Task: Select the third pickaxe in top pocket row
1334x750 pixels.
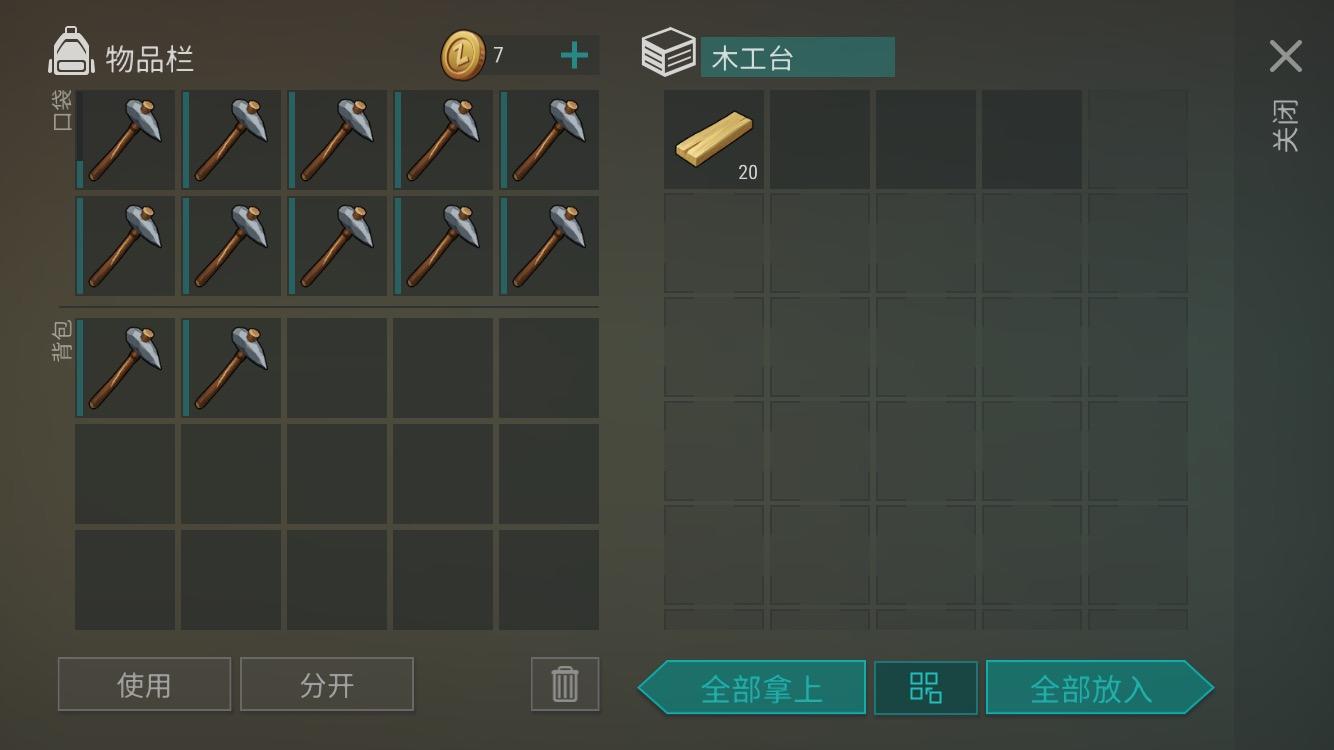Action: pyautogui.click(x=337, y=140)
